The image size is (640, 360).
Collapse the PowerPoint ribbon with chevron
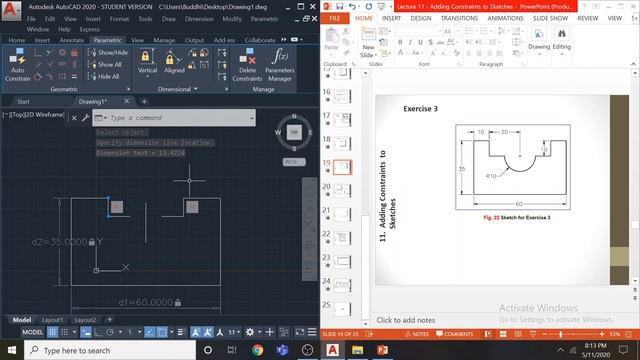(633, 64)
